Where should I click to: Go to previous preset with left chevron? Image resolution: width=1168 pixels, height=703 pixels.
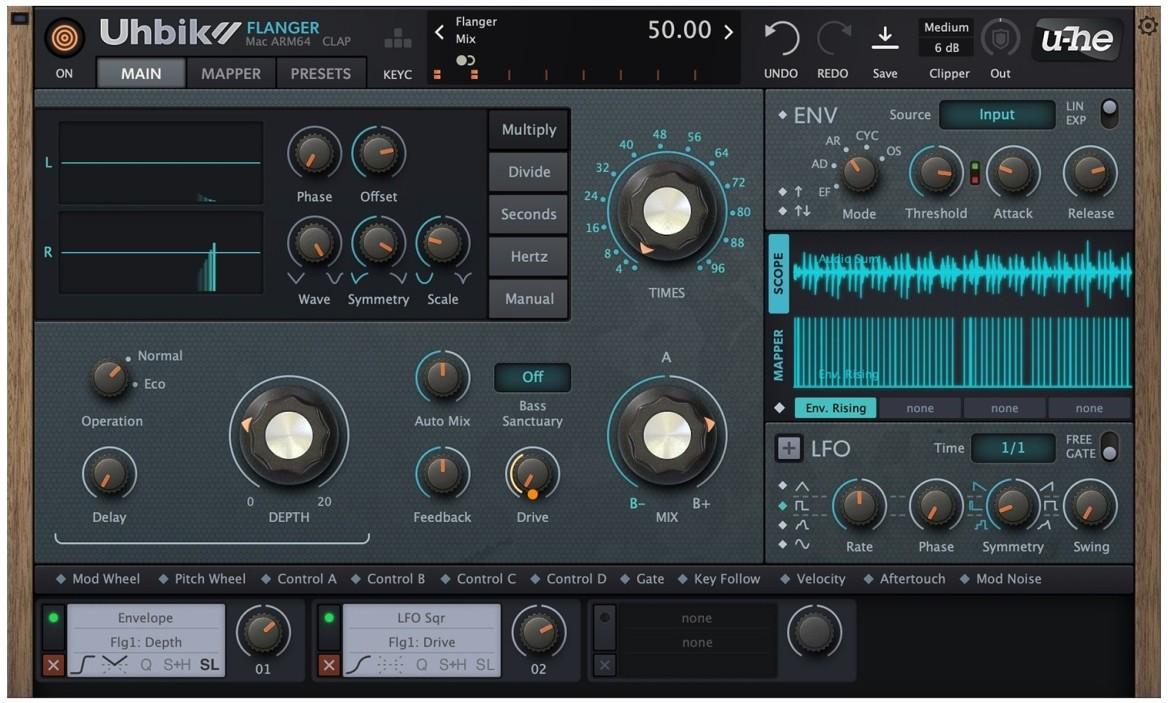(x=439, y=32)
